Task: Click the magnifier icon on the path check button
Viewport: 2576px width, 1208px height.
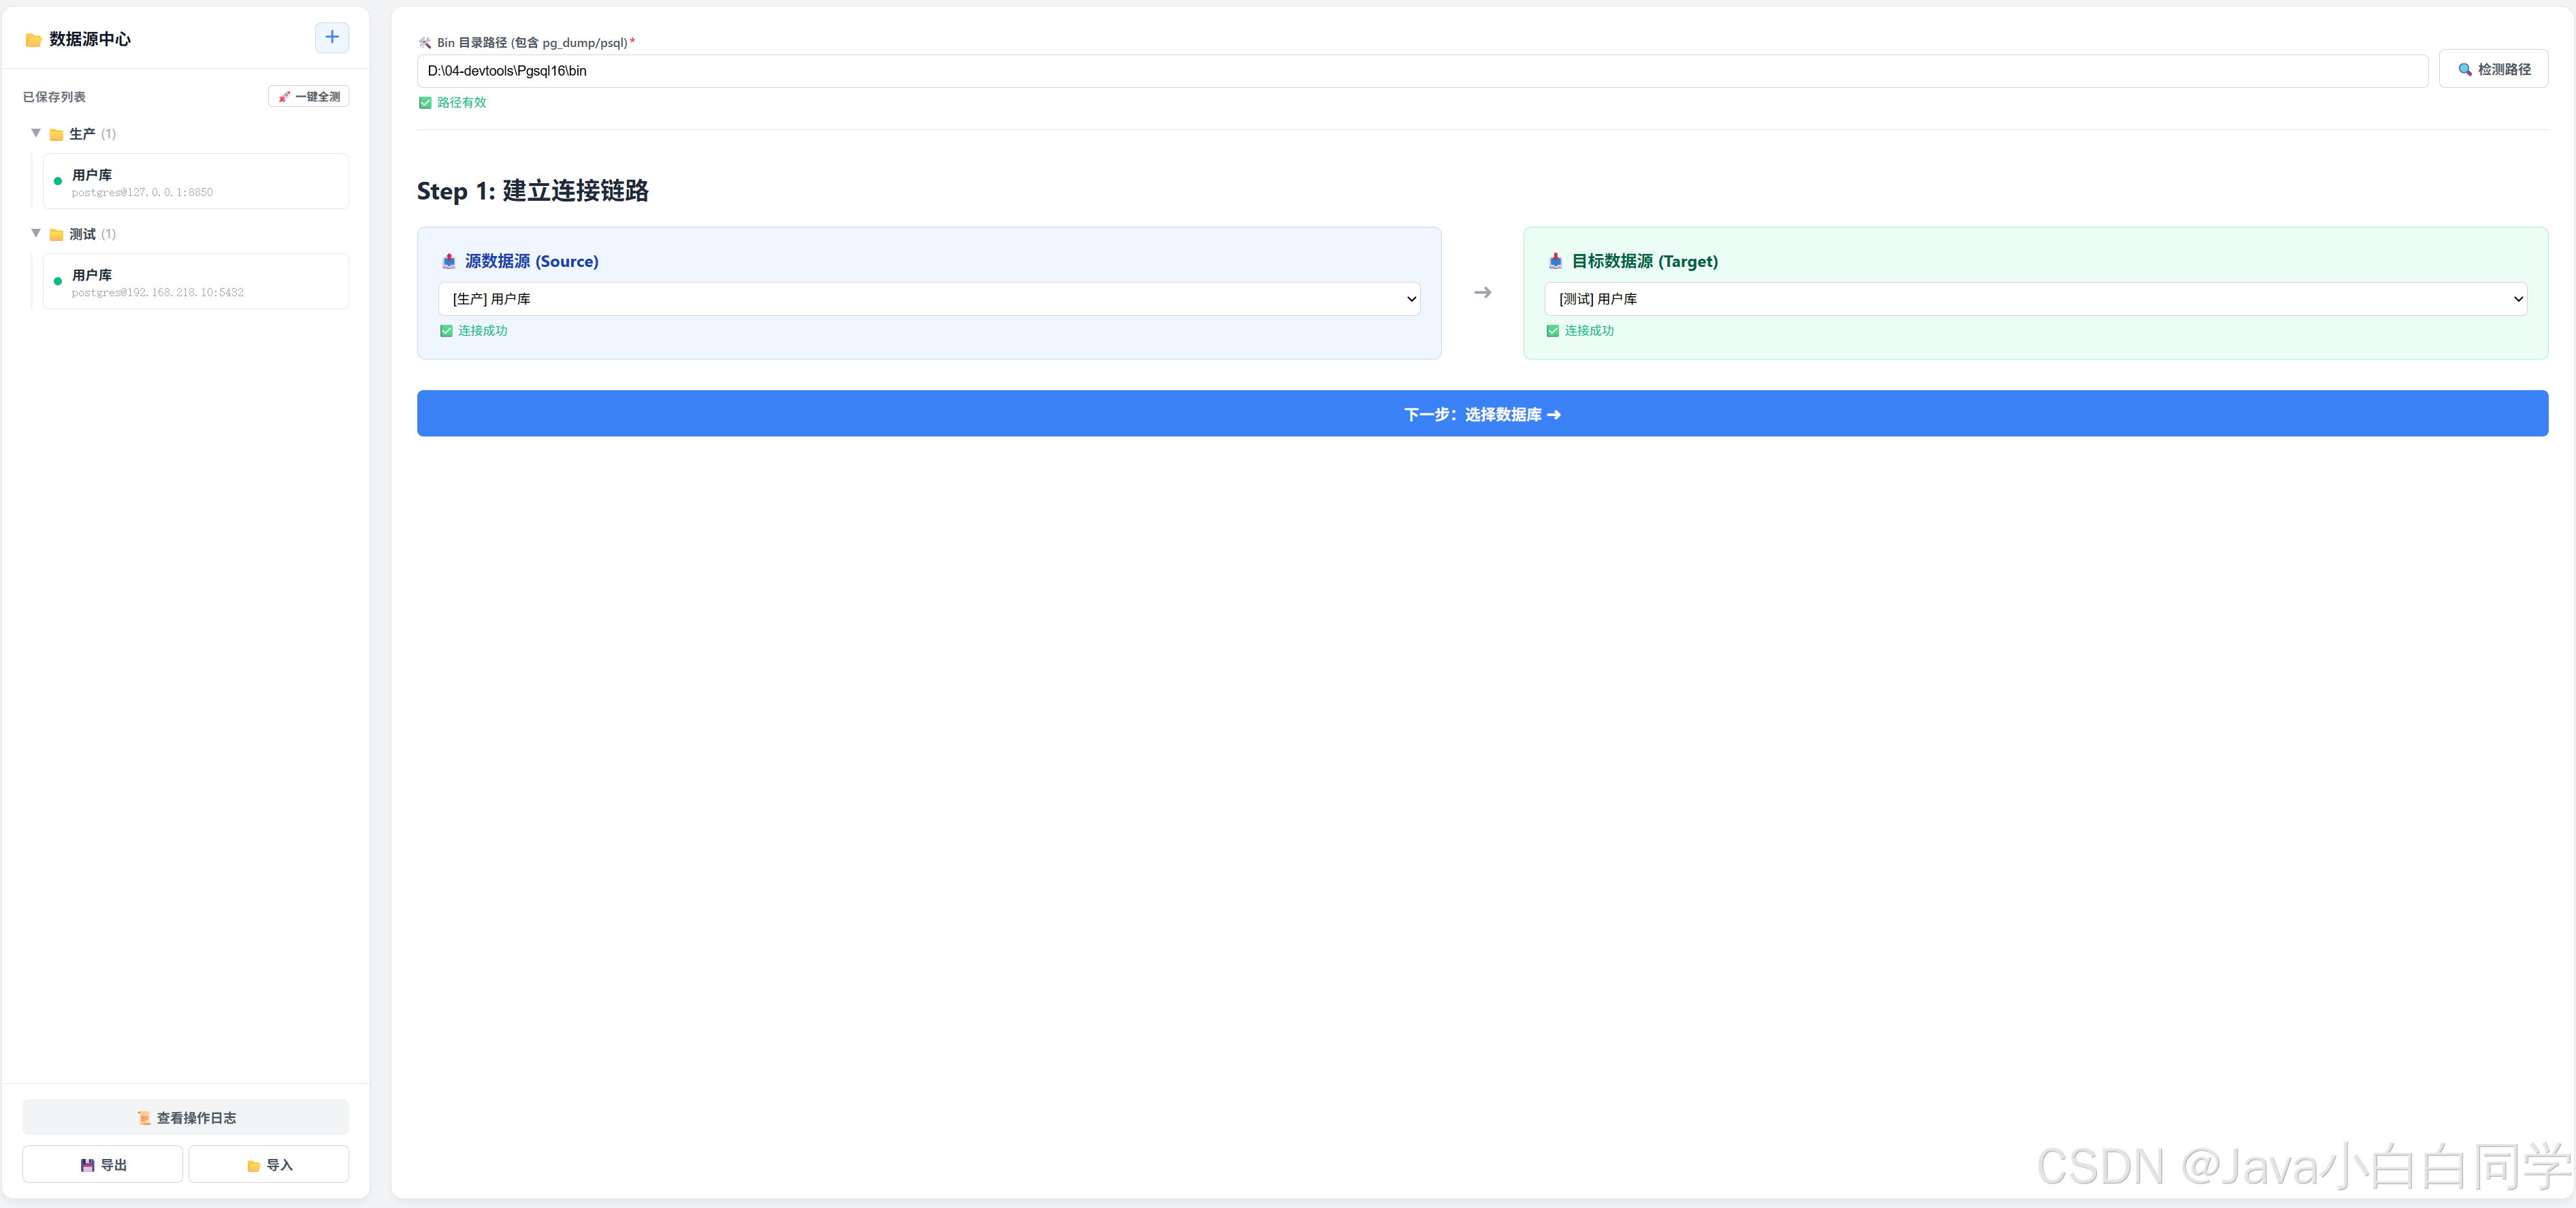Action: [2465, 70]
